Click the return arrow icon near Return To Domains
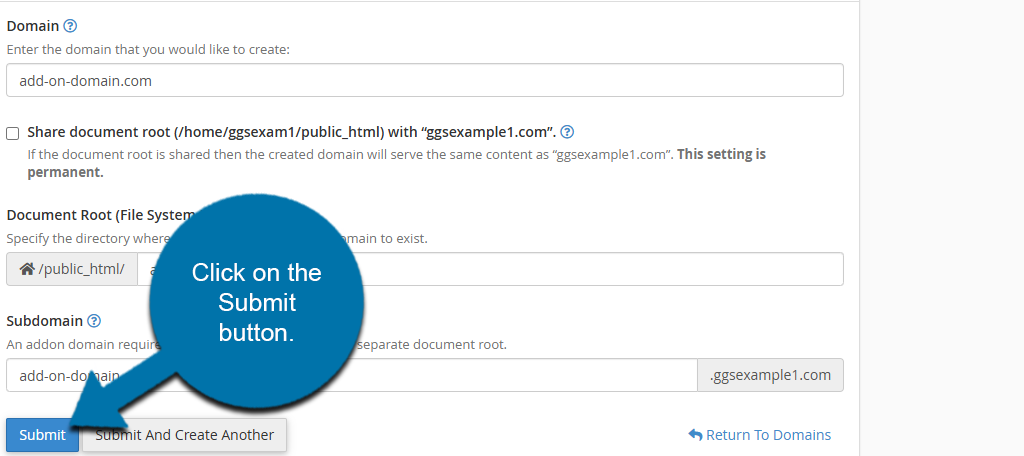1024x456 pixels. [695, 435]
